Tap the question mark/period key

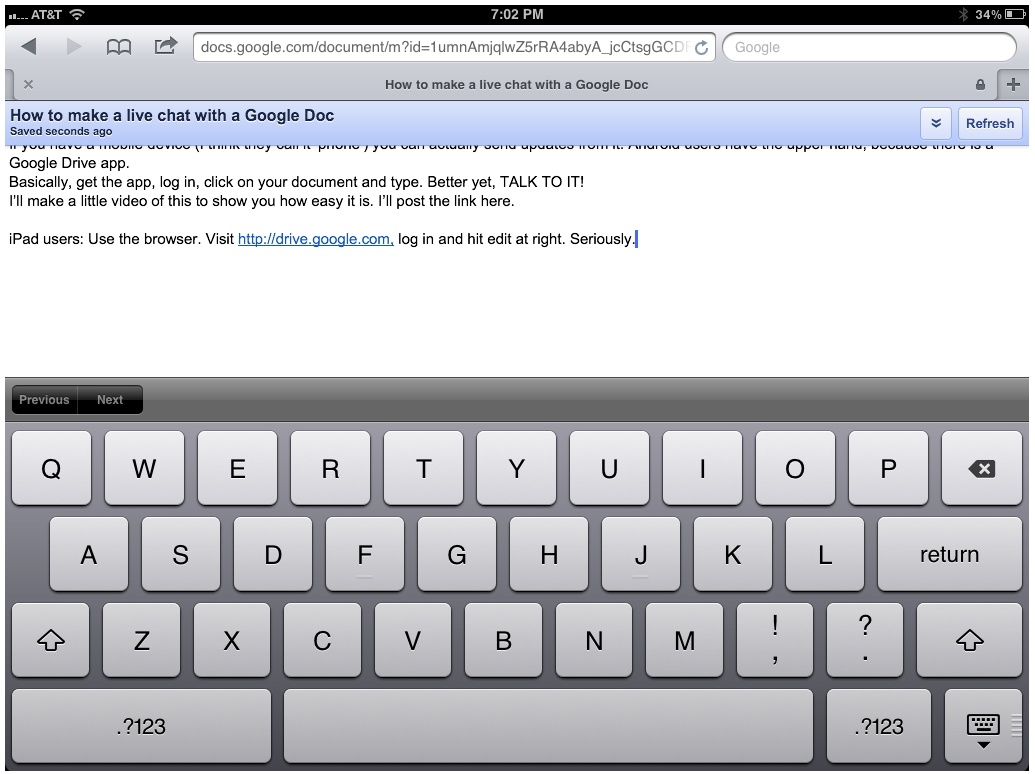pos(865,640)
